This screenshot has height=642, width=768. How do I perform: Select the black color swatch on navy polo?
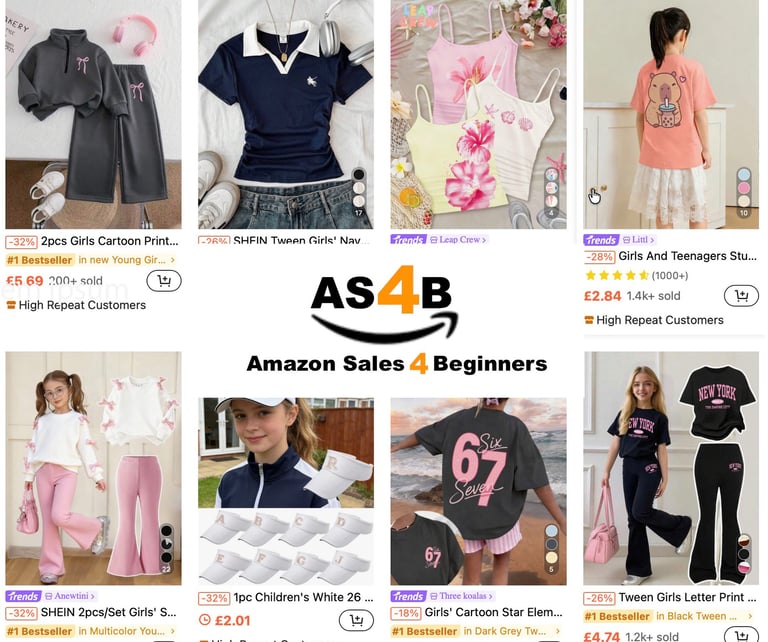pyautogui.click(x=359, y=175)
